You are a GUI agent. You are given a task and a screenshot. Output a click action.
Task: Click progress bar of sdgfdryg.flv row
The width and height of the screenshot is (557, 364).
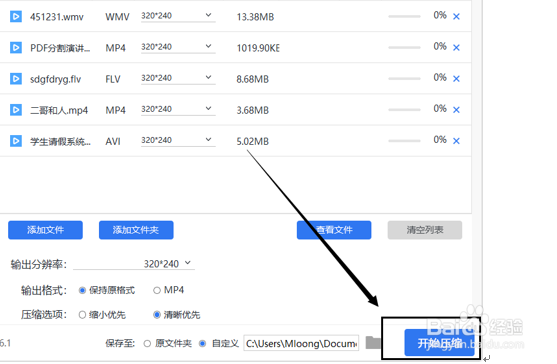coord(404,78)
